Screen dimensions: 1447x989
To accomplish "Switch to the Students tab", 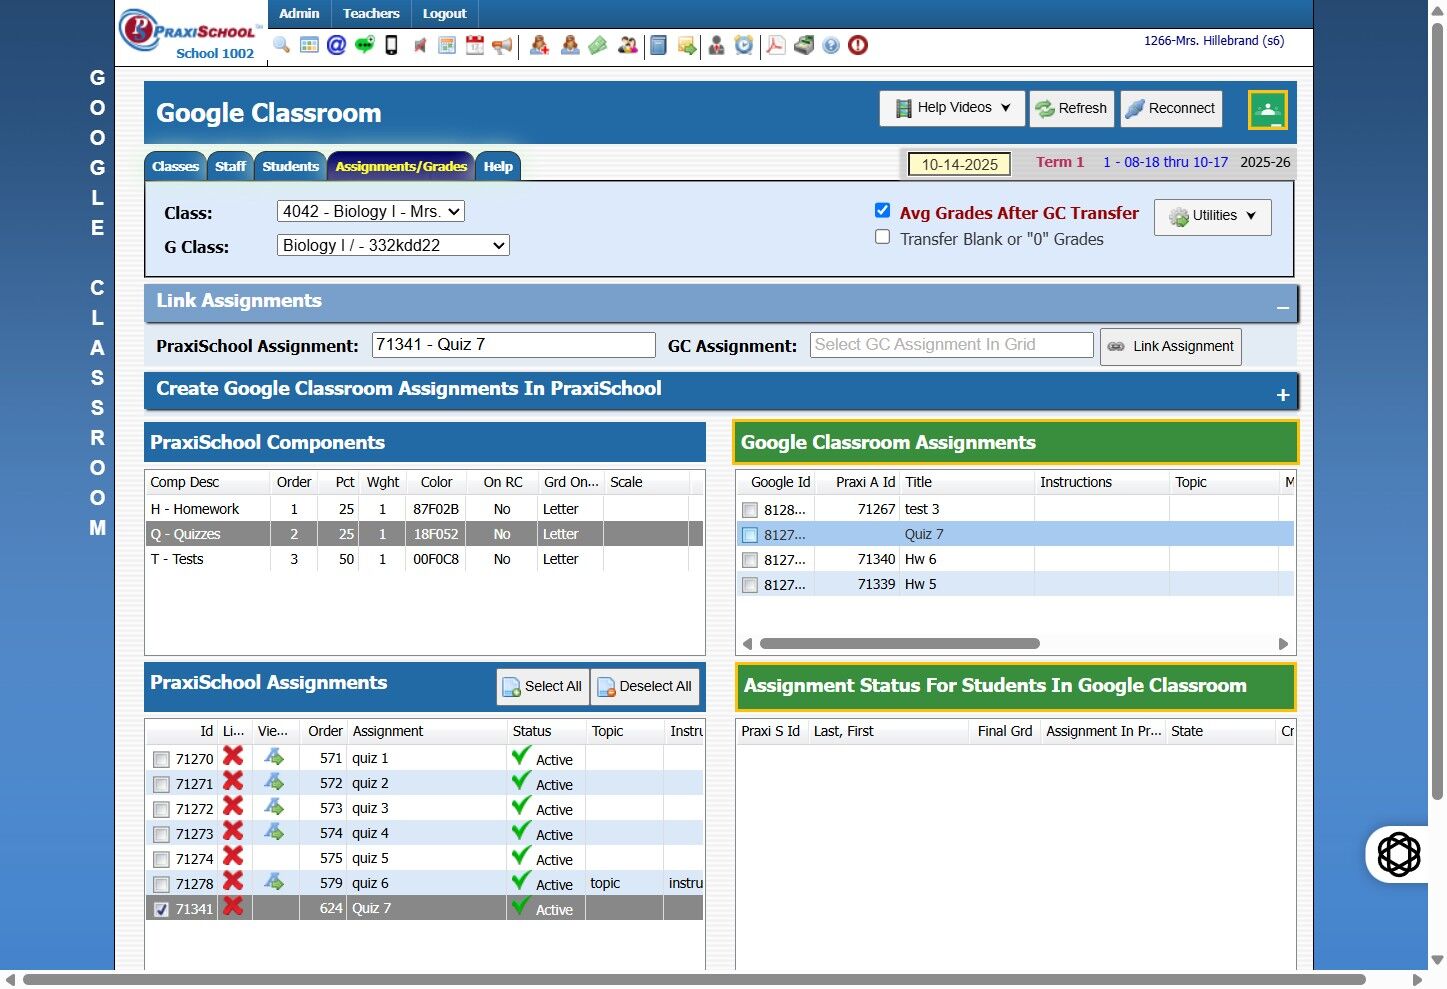I will [x=290, y=167].
